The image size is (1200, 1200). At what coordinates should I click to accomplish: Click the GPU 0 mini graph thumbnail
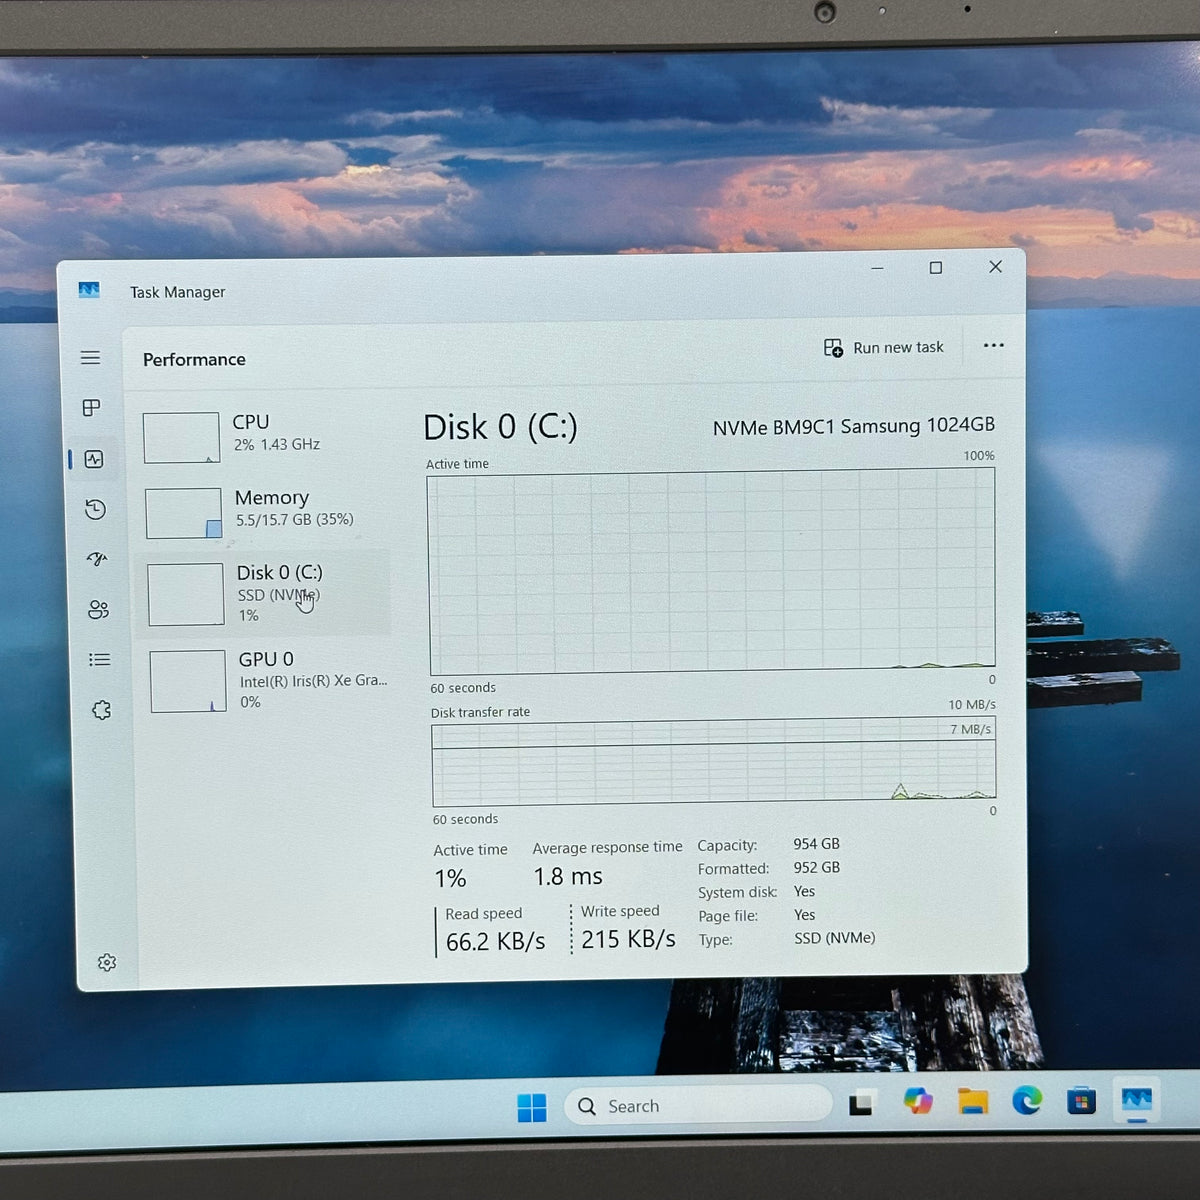click(188, 681)
